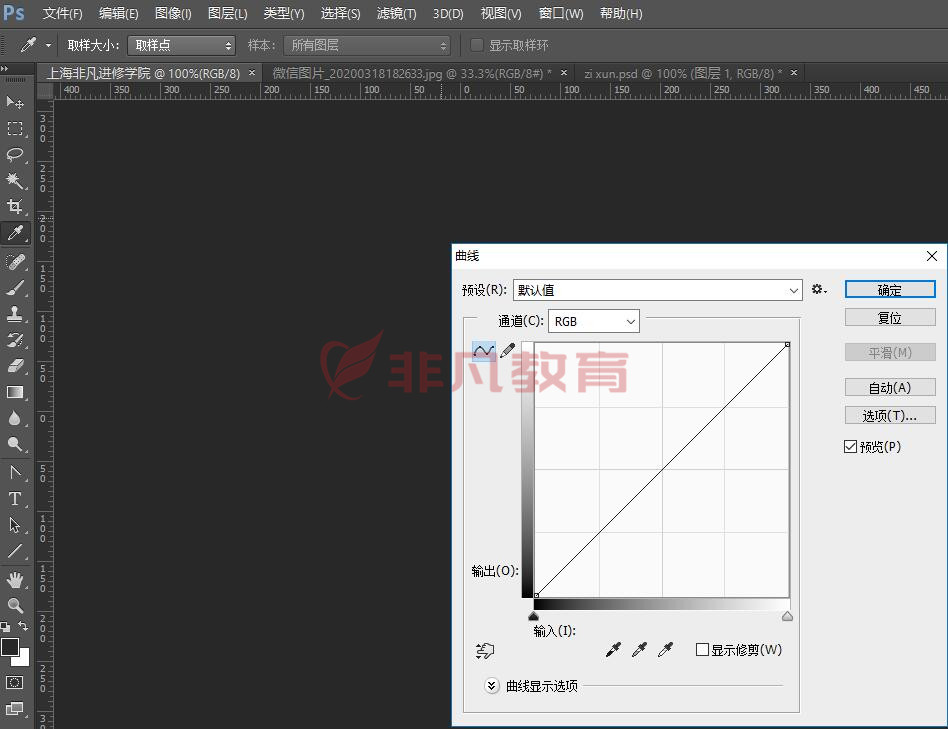This screenshot has height=729, width=948.
Task: Select the Blur tool
Action: coord(15,418)
